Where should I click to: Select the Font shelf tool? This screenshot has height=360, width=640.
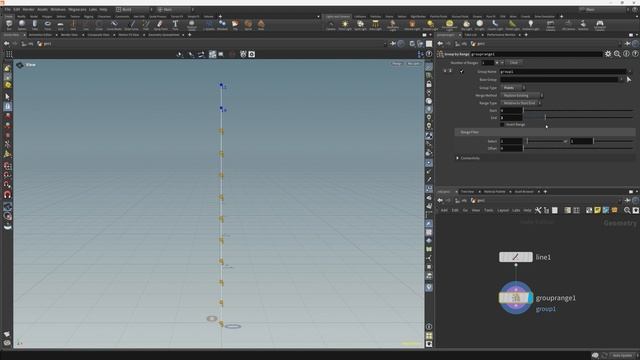tap(175, 25)
